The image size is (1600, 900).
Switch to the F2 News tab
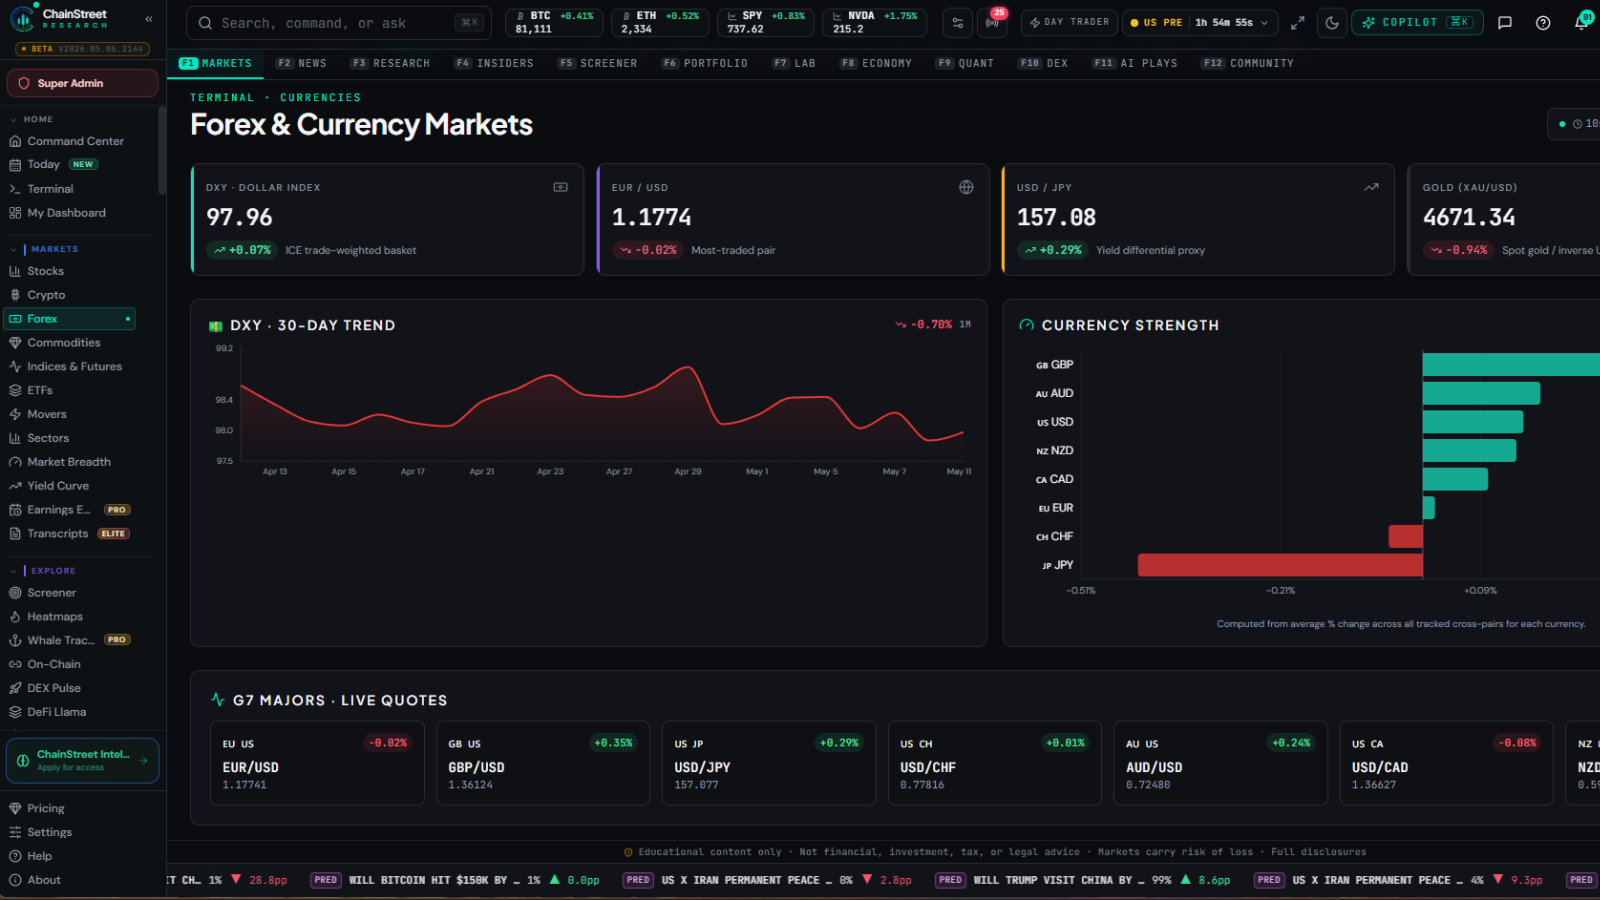coord(301,63)
